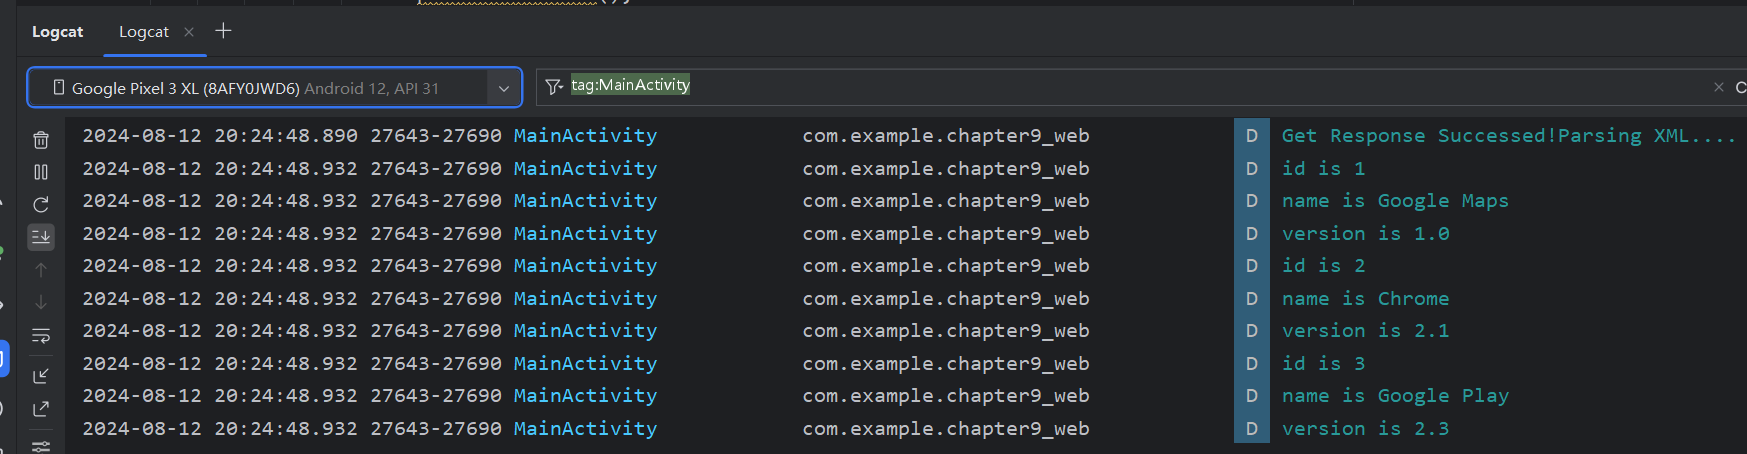Open logcat format settings icon

pos(41,445)
